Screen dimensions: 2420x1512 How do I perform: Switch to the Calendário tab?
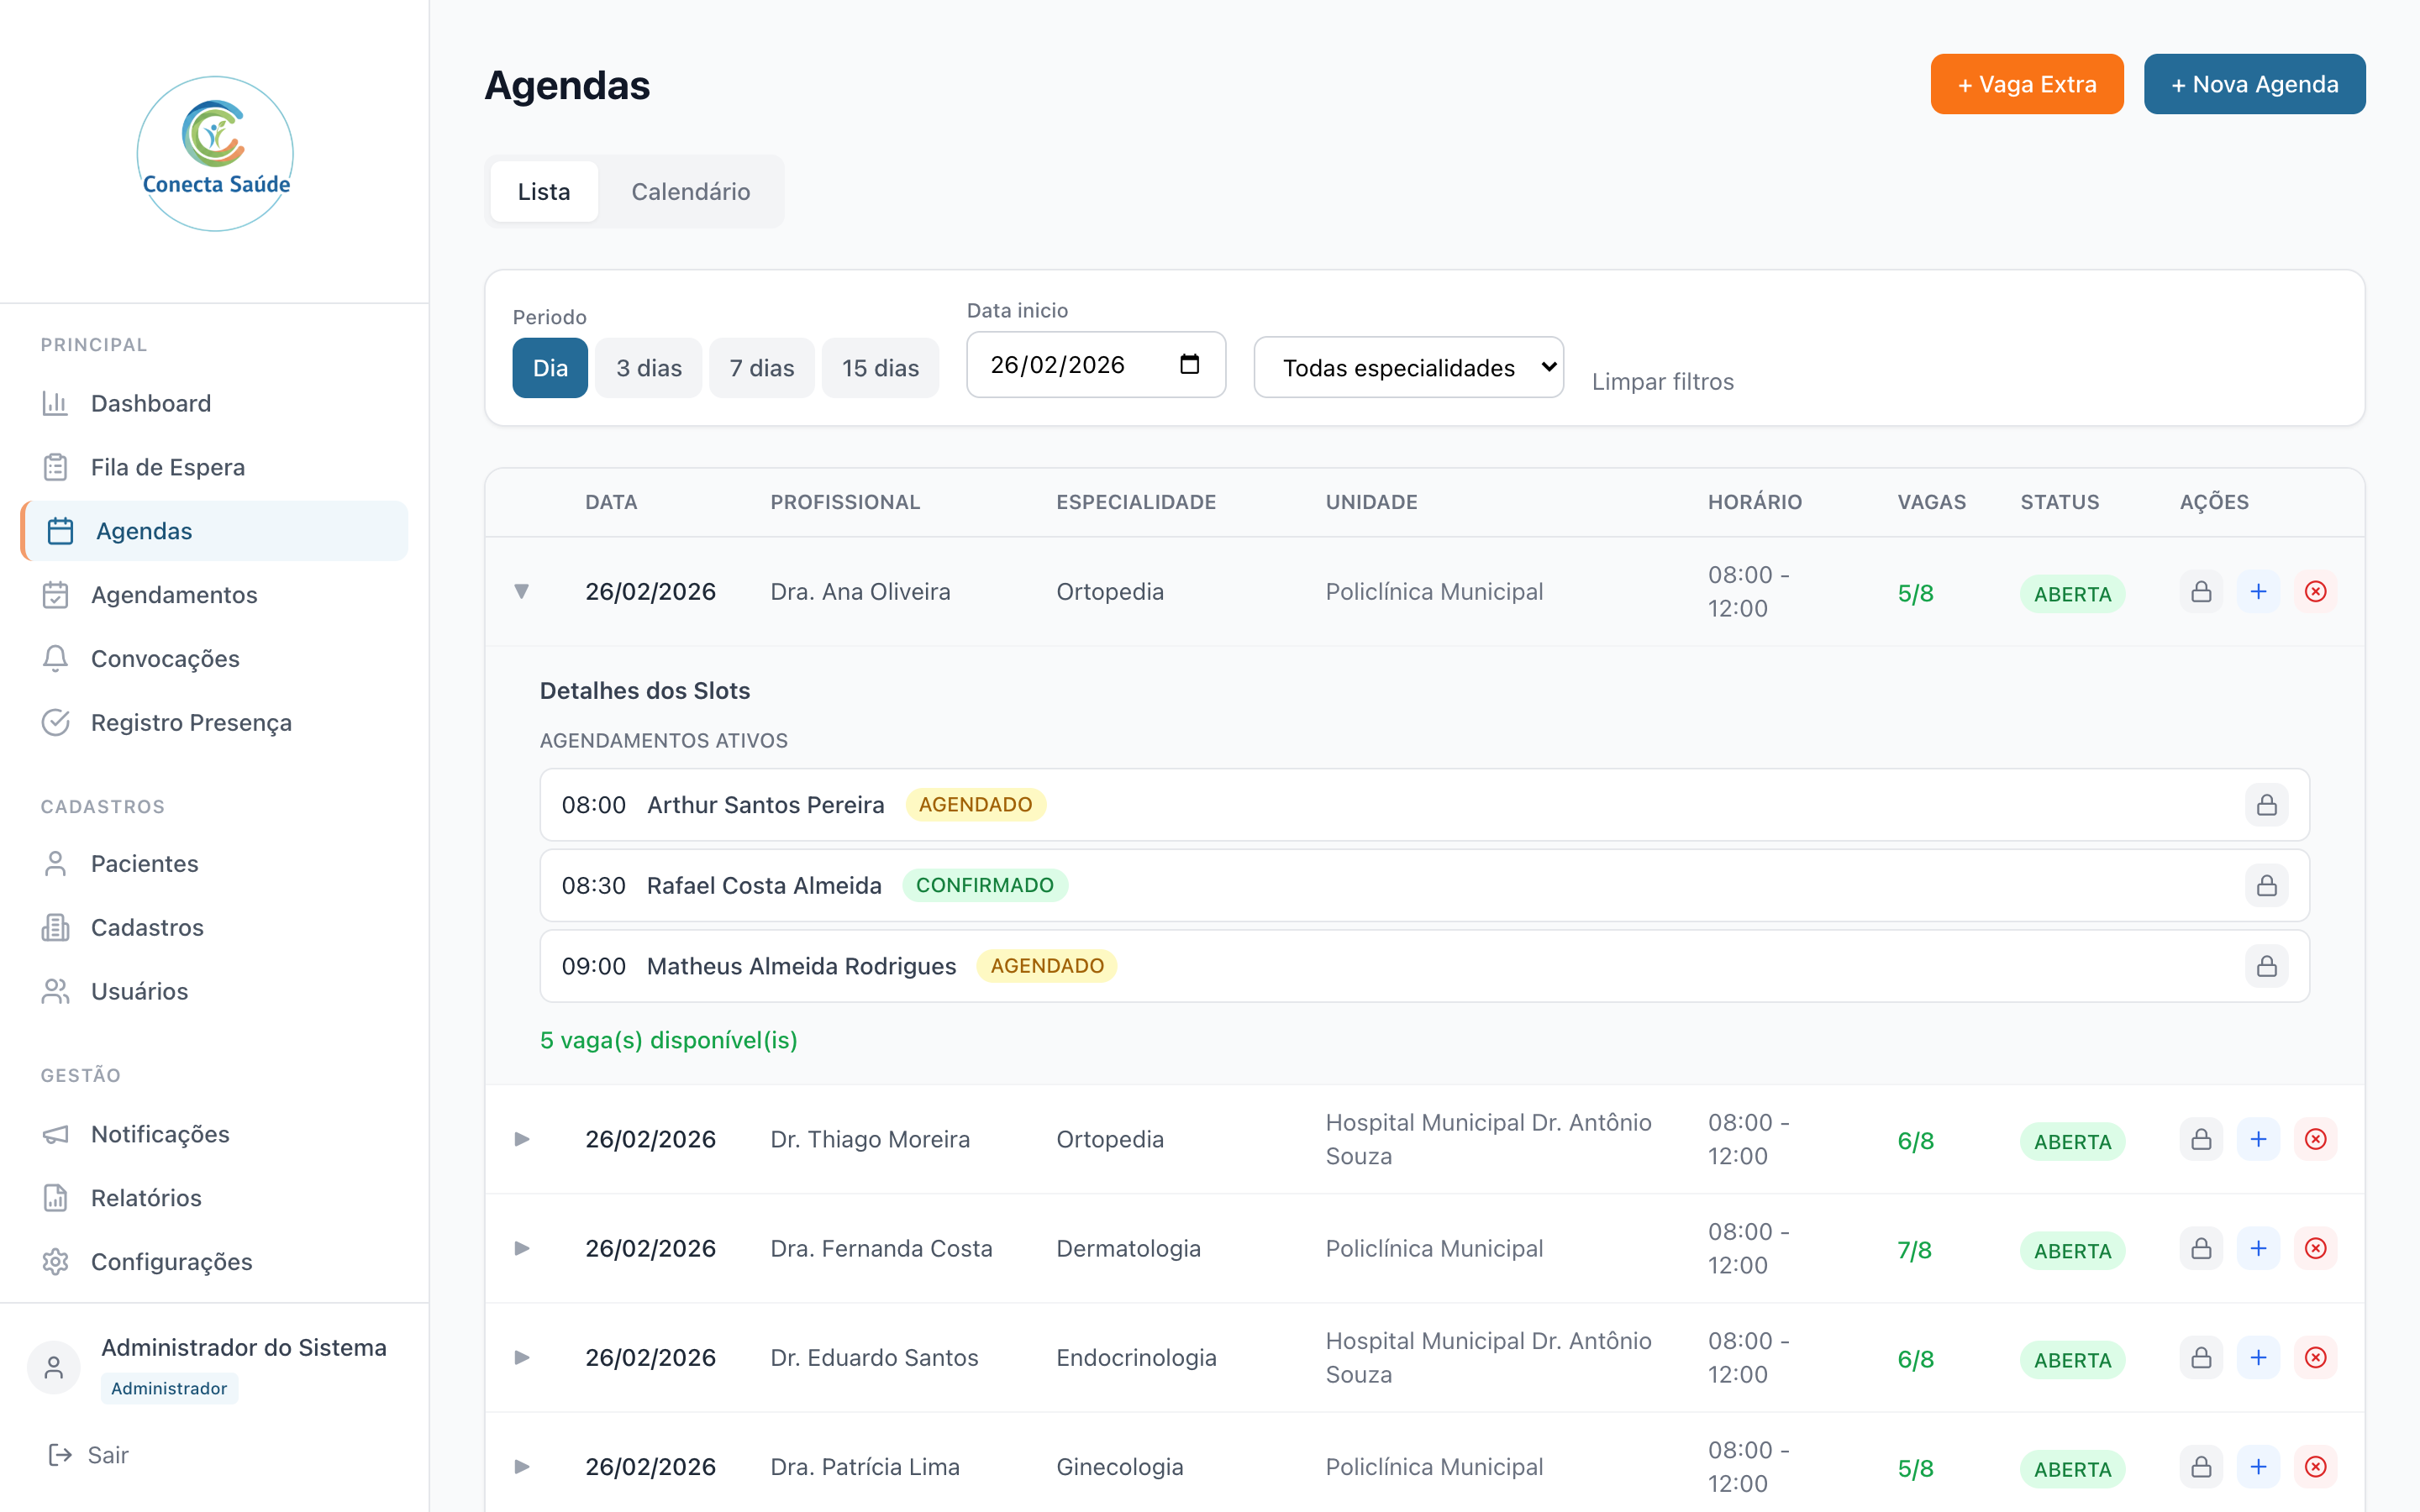click(690, 192)
